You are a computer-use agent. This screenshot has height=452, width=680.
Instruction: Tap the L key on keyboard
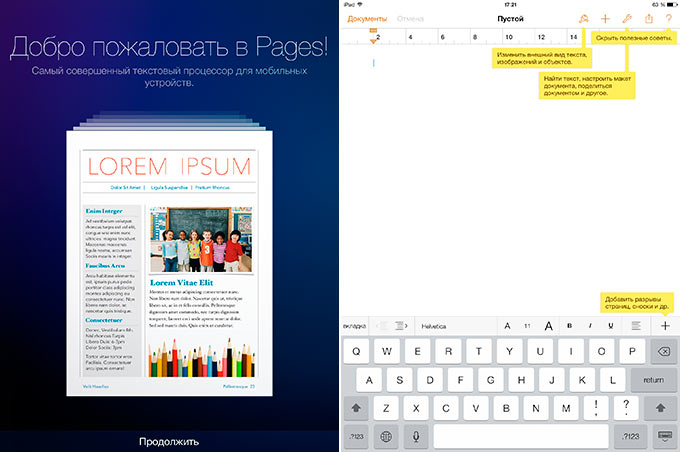(x=612, y=380)
